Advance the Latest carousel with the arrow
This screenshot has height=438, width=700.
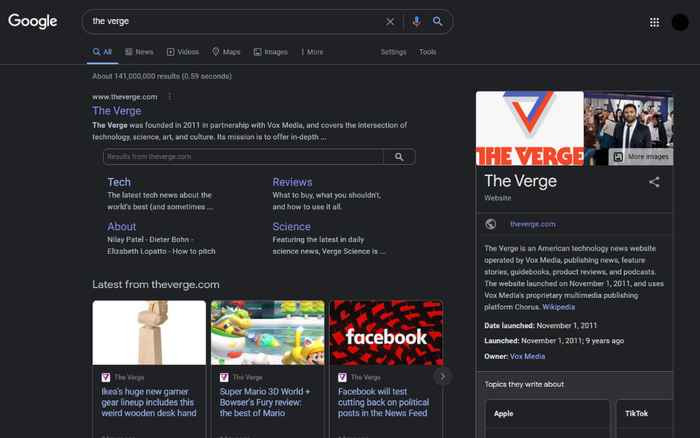click(x=442, y=376)
